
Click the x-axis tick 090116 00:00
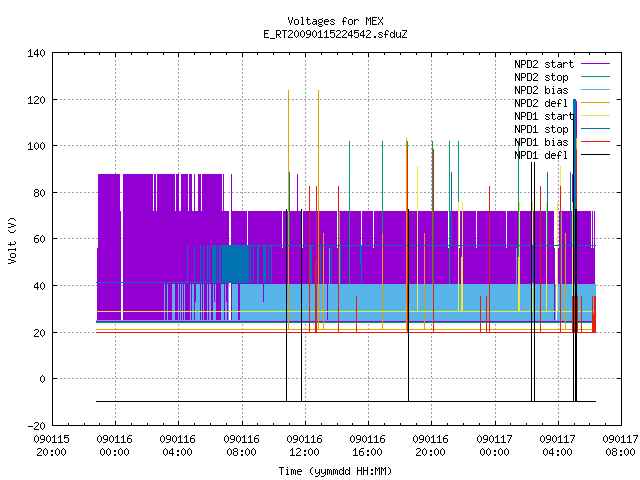click(x=115, y=446)
